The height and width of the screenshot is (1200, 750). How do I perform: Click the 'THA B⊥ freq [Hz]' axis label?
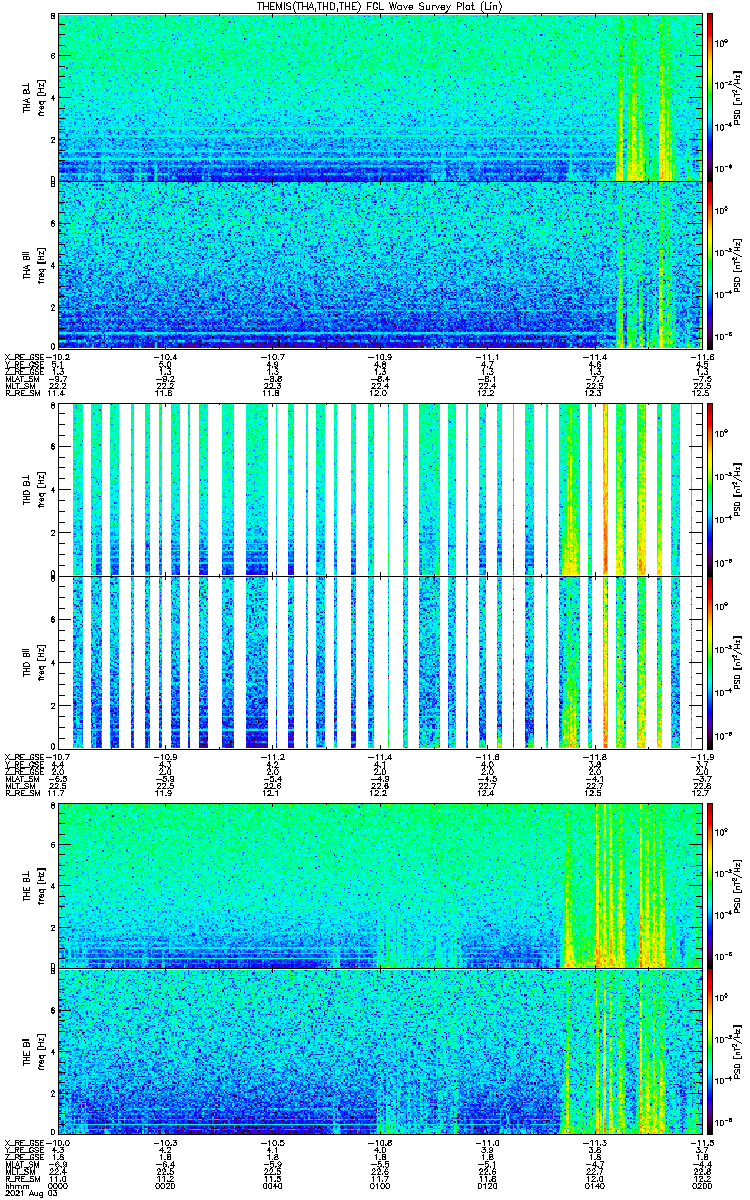tap(33, 97)
